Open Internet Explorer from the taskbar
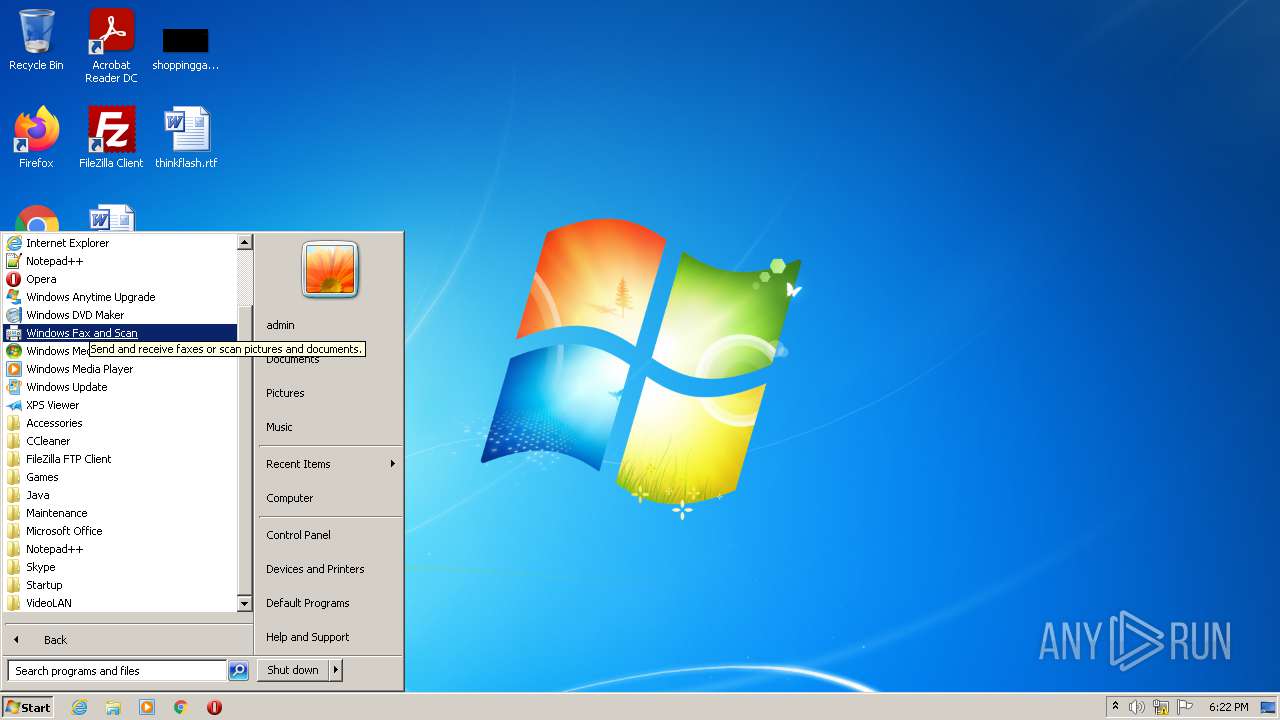 79,707
